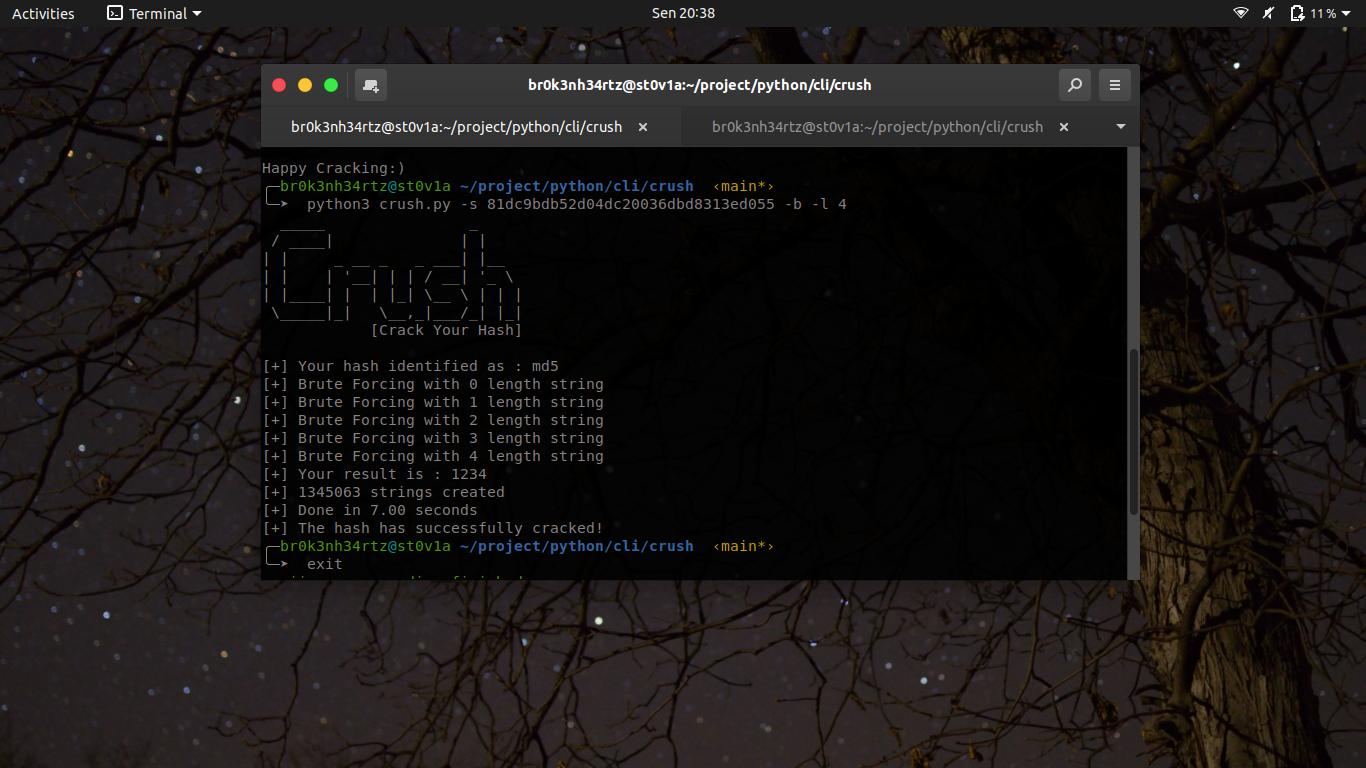
Task: Click battery 11 % indicator
Action: (x=1313, y=13)
